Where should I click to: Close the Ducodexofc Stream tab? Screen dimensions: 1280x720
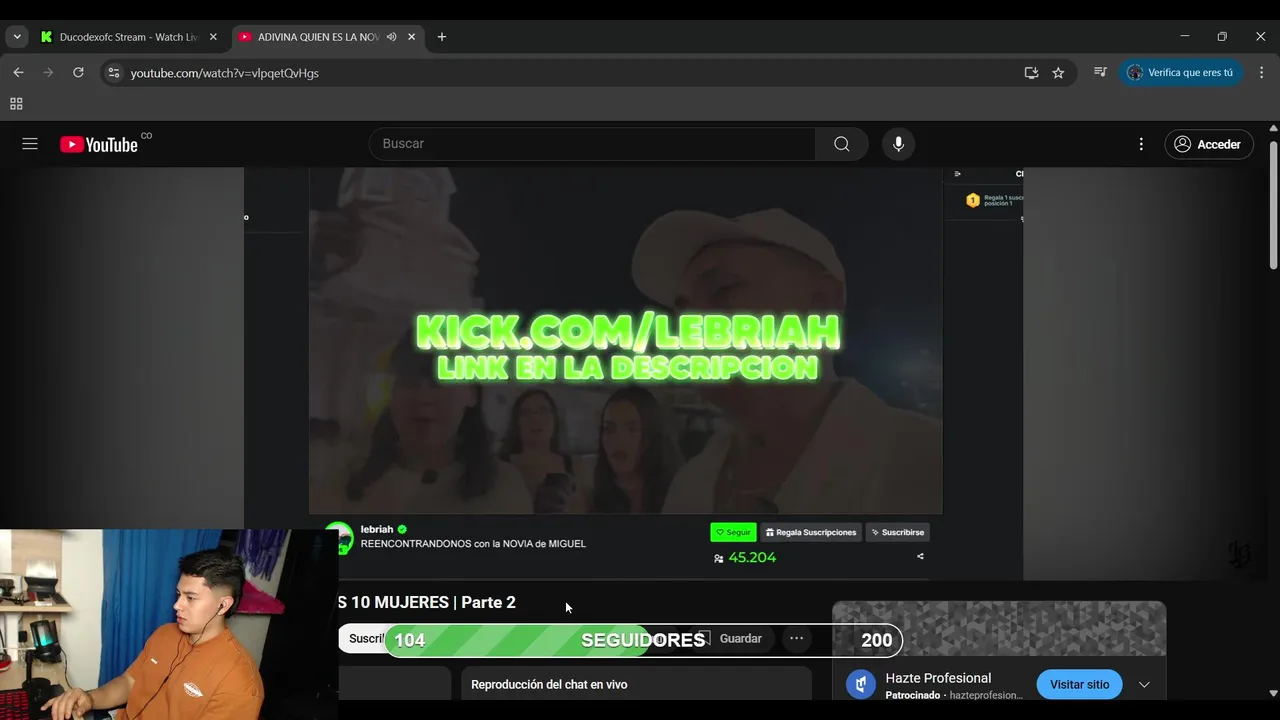213,37
